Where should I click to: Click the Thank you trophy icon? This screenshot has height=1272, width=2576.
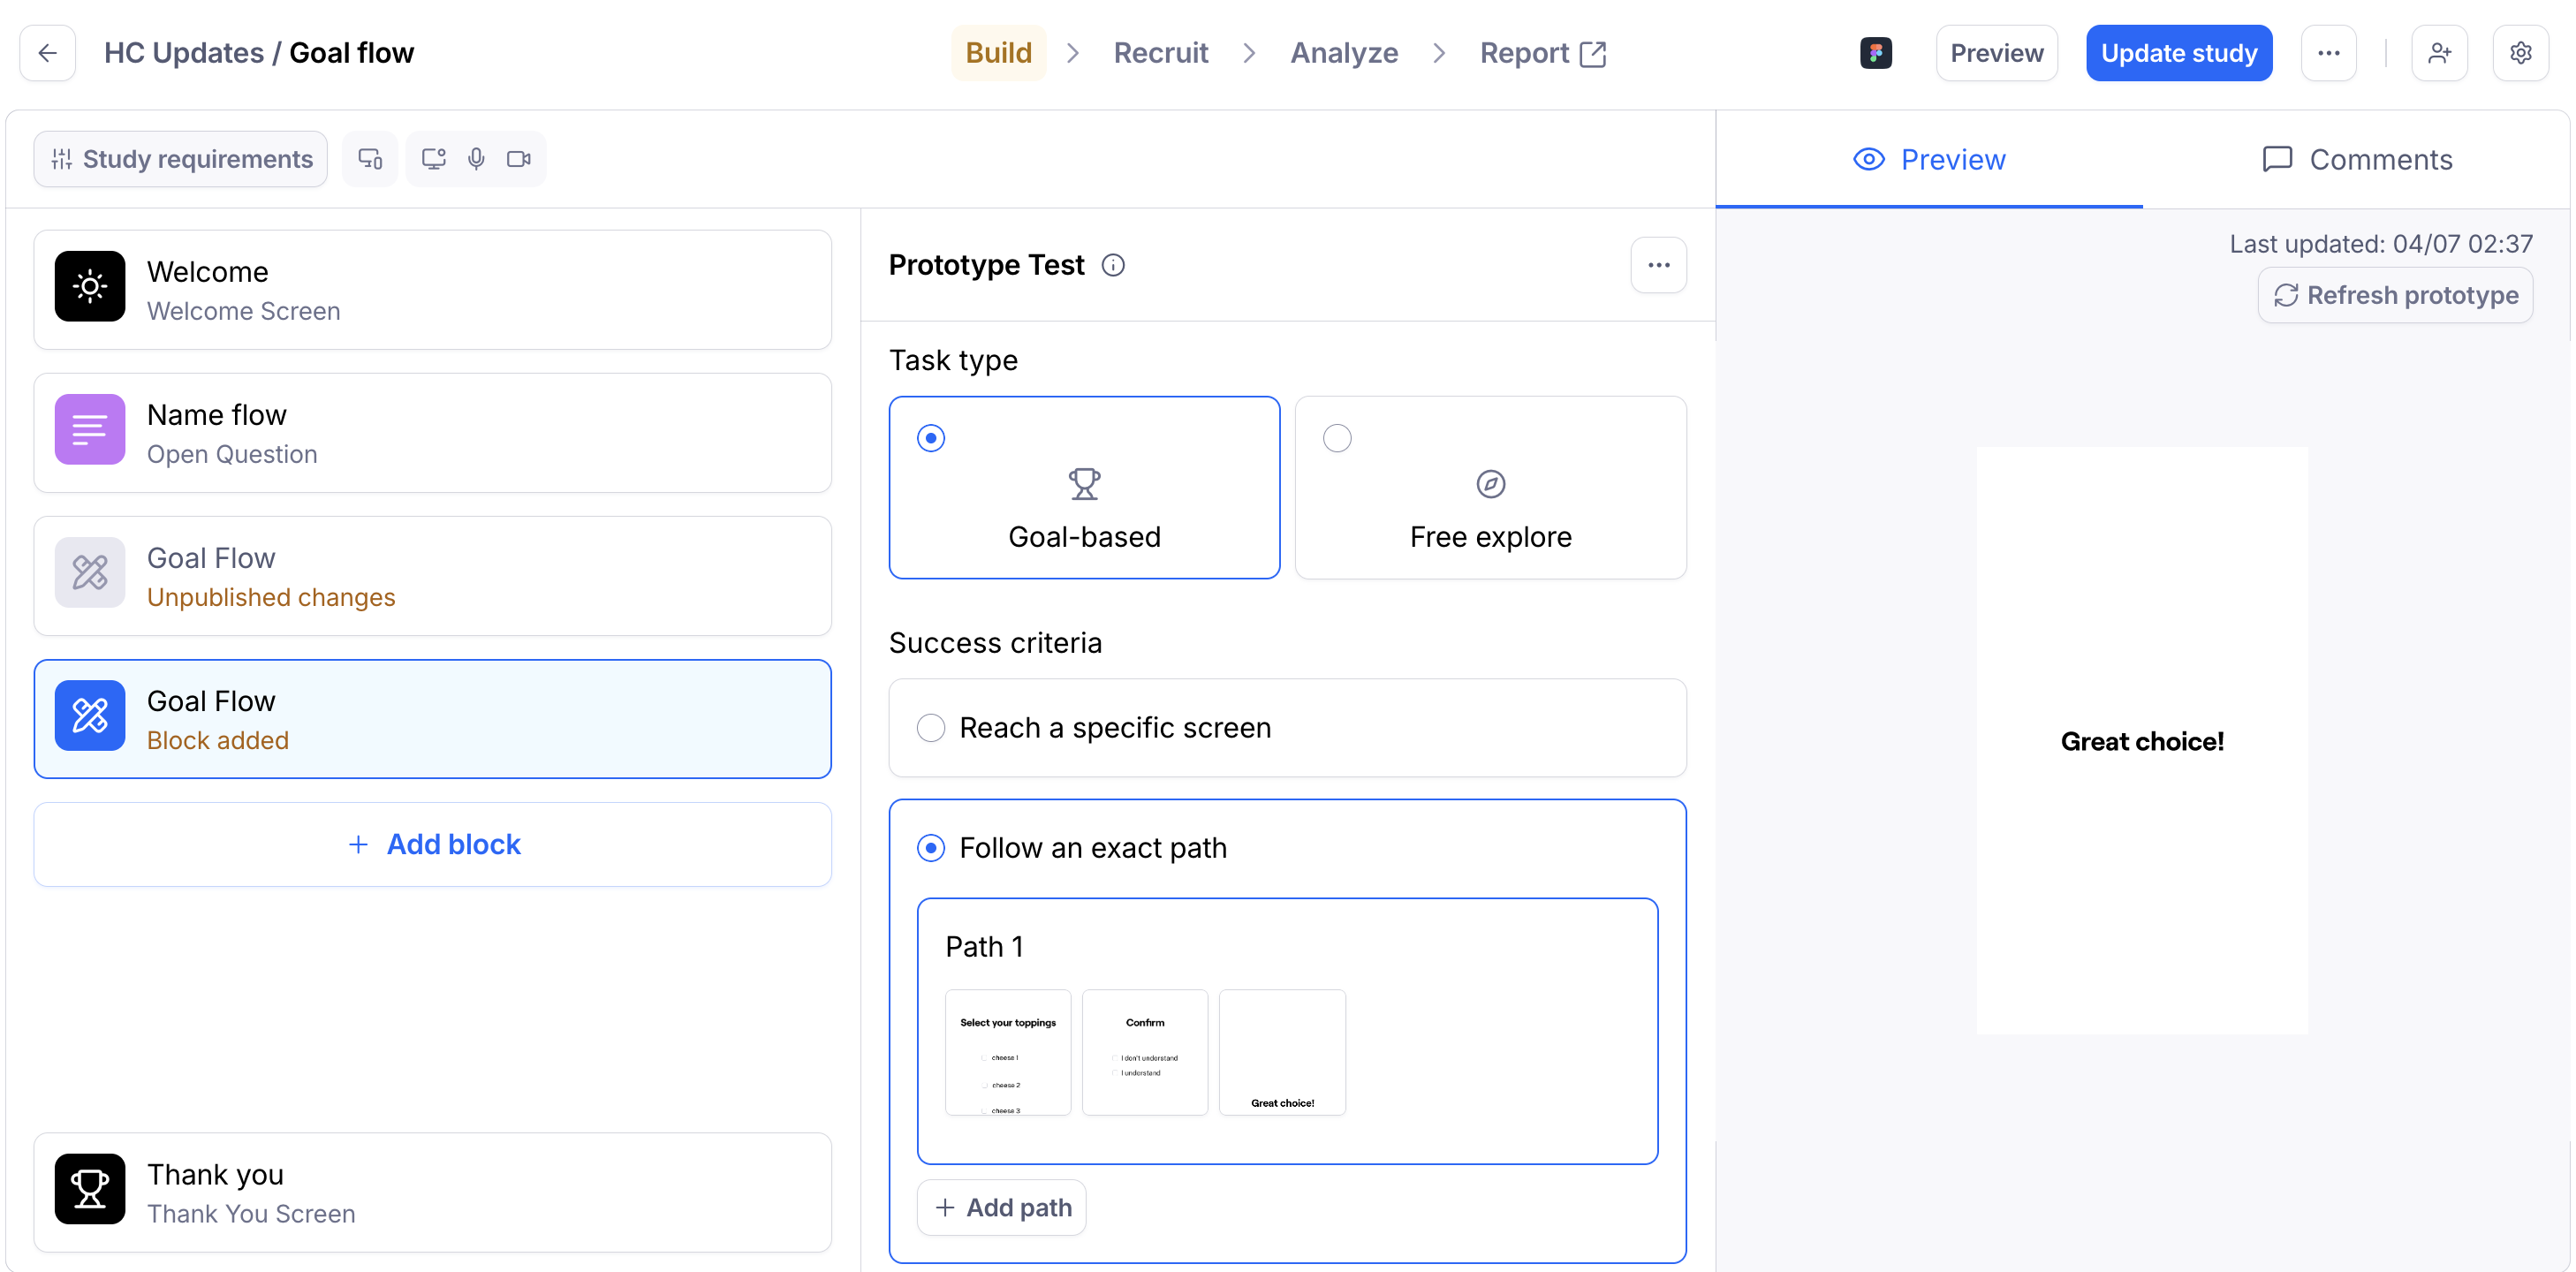(90, 1189)
